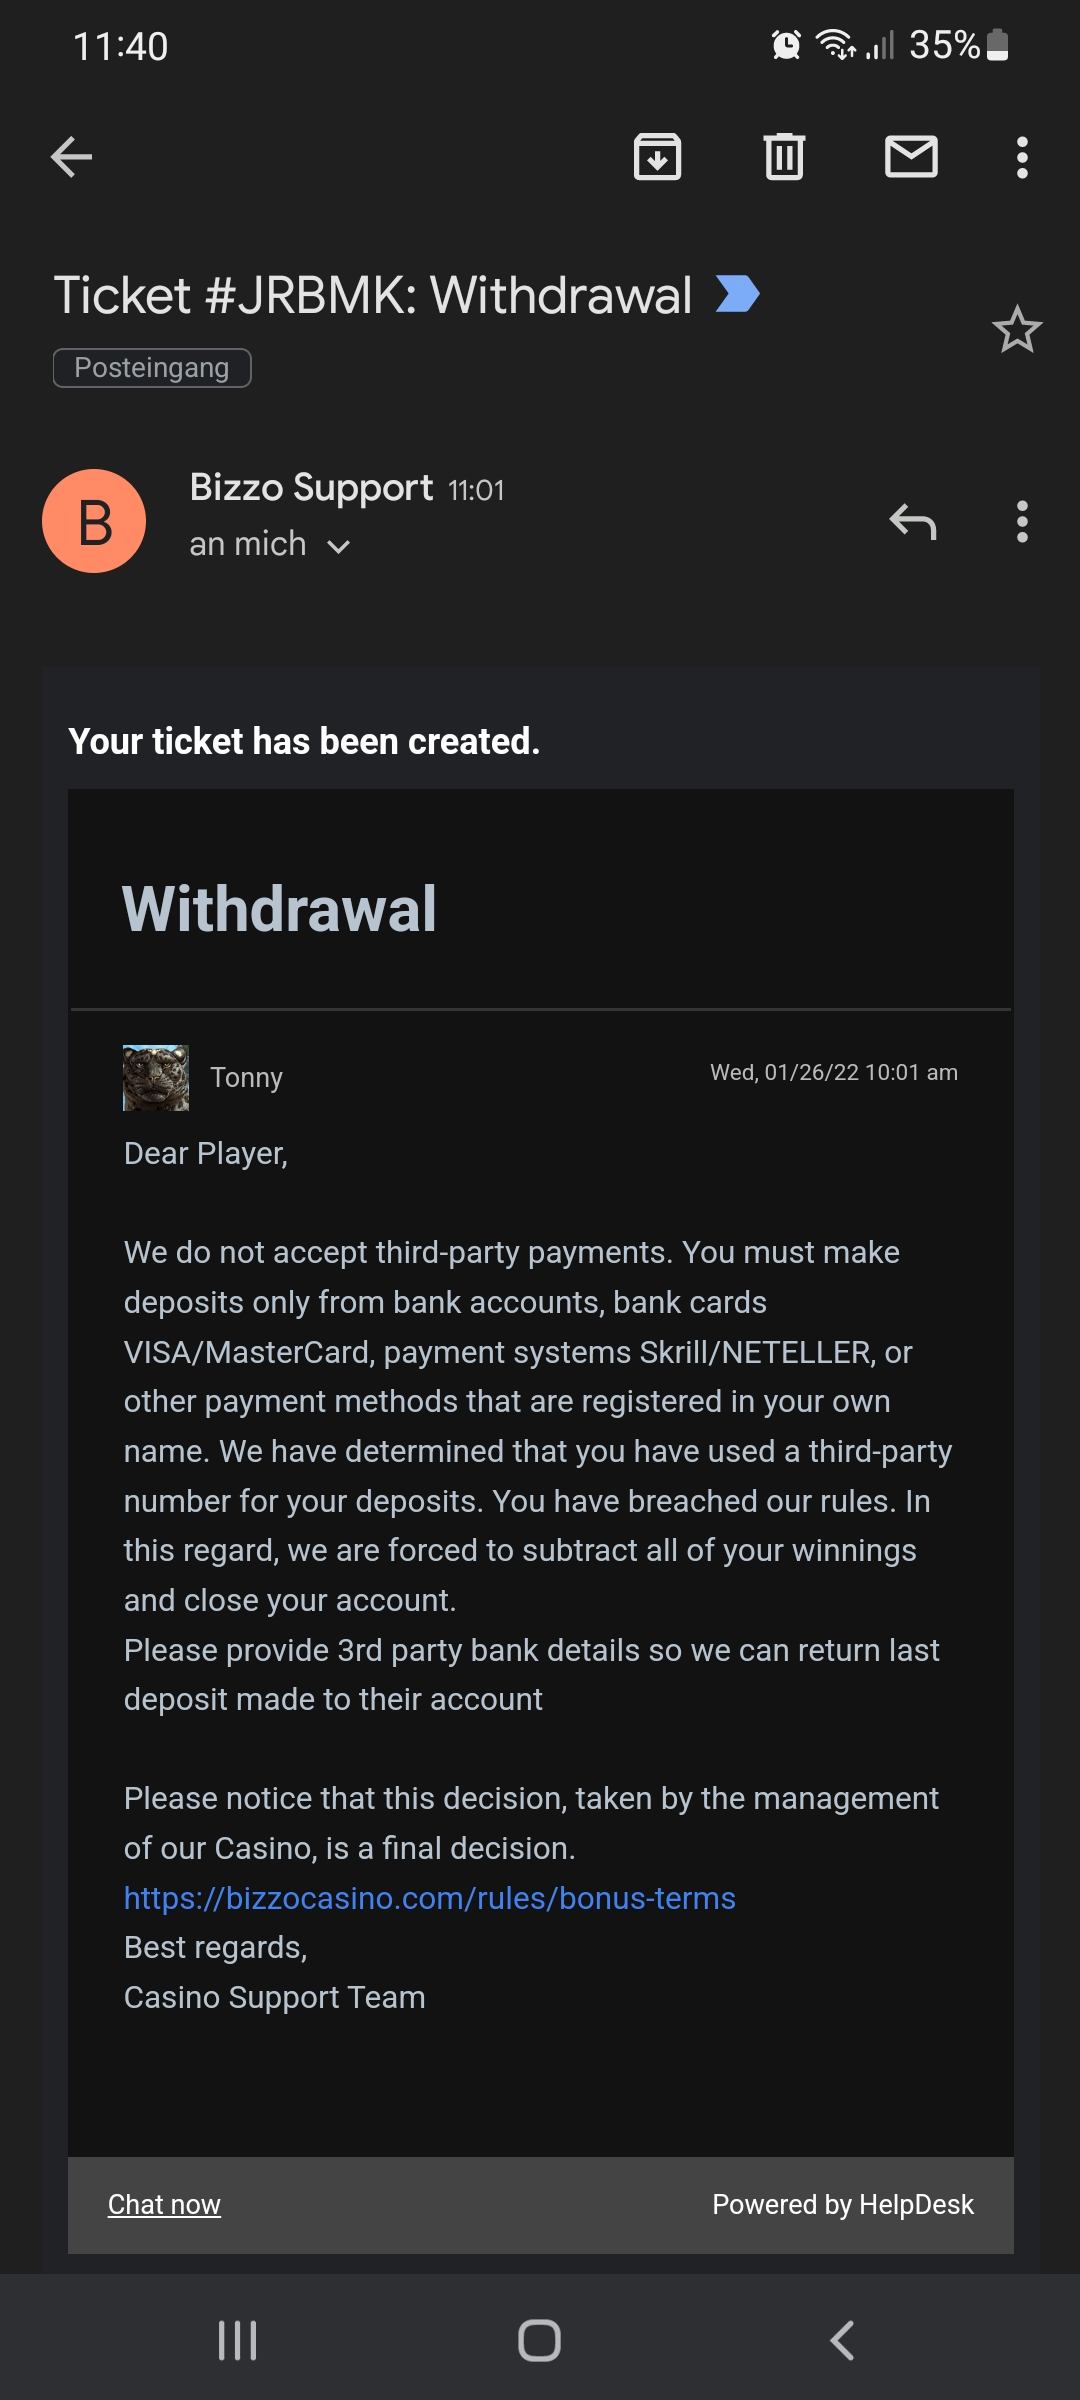The image size is (1080, 2400).
Task: Open Android recent apps button
Action: pos(237,2340)
